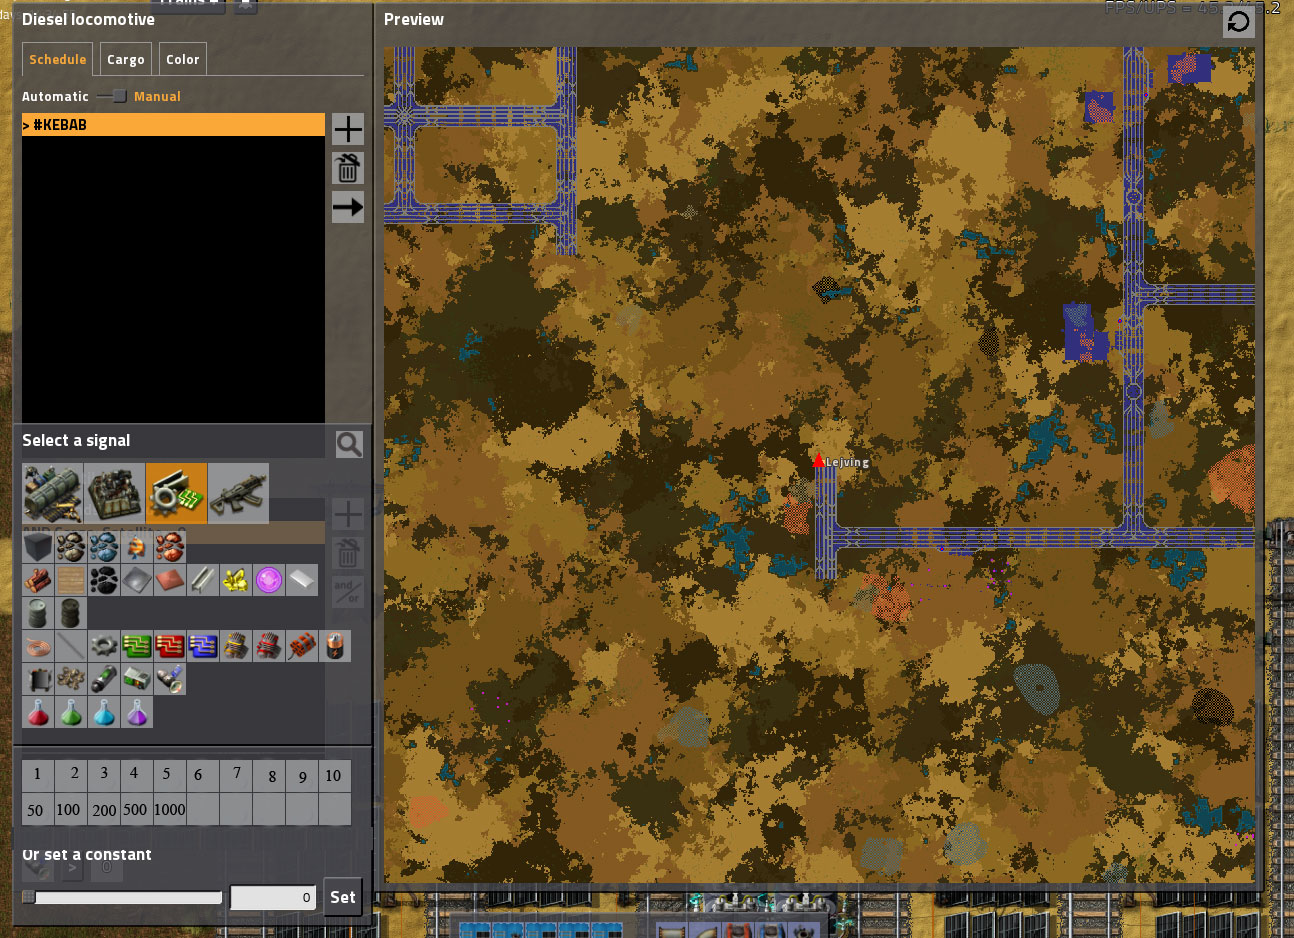Open the Color tab
1294x938 pixels.
tap(183, 59)
